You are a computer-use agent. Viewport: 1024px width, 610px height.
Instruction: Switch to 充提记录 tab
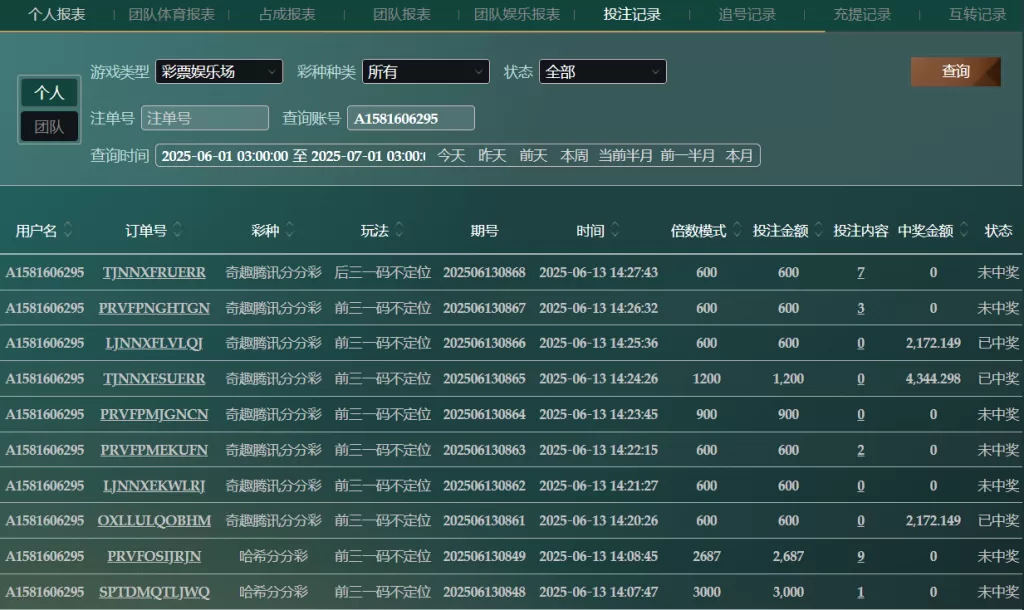pyautogui.click(x=862, y=14)
